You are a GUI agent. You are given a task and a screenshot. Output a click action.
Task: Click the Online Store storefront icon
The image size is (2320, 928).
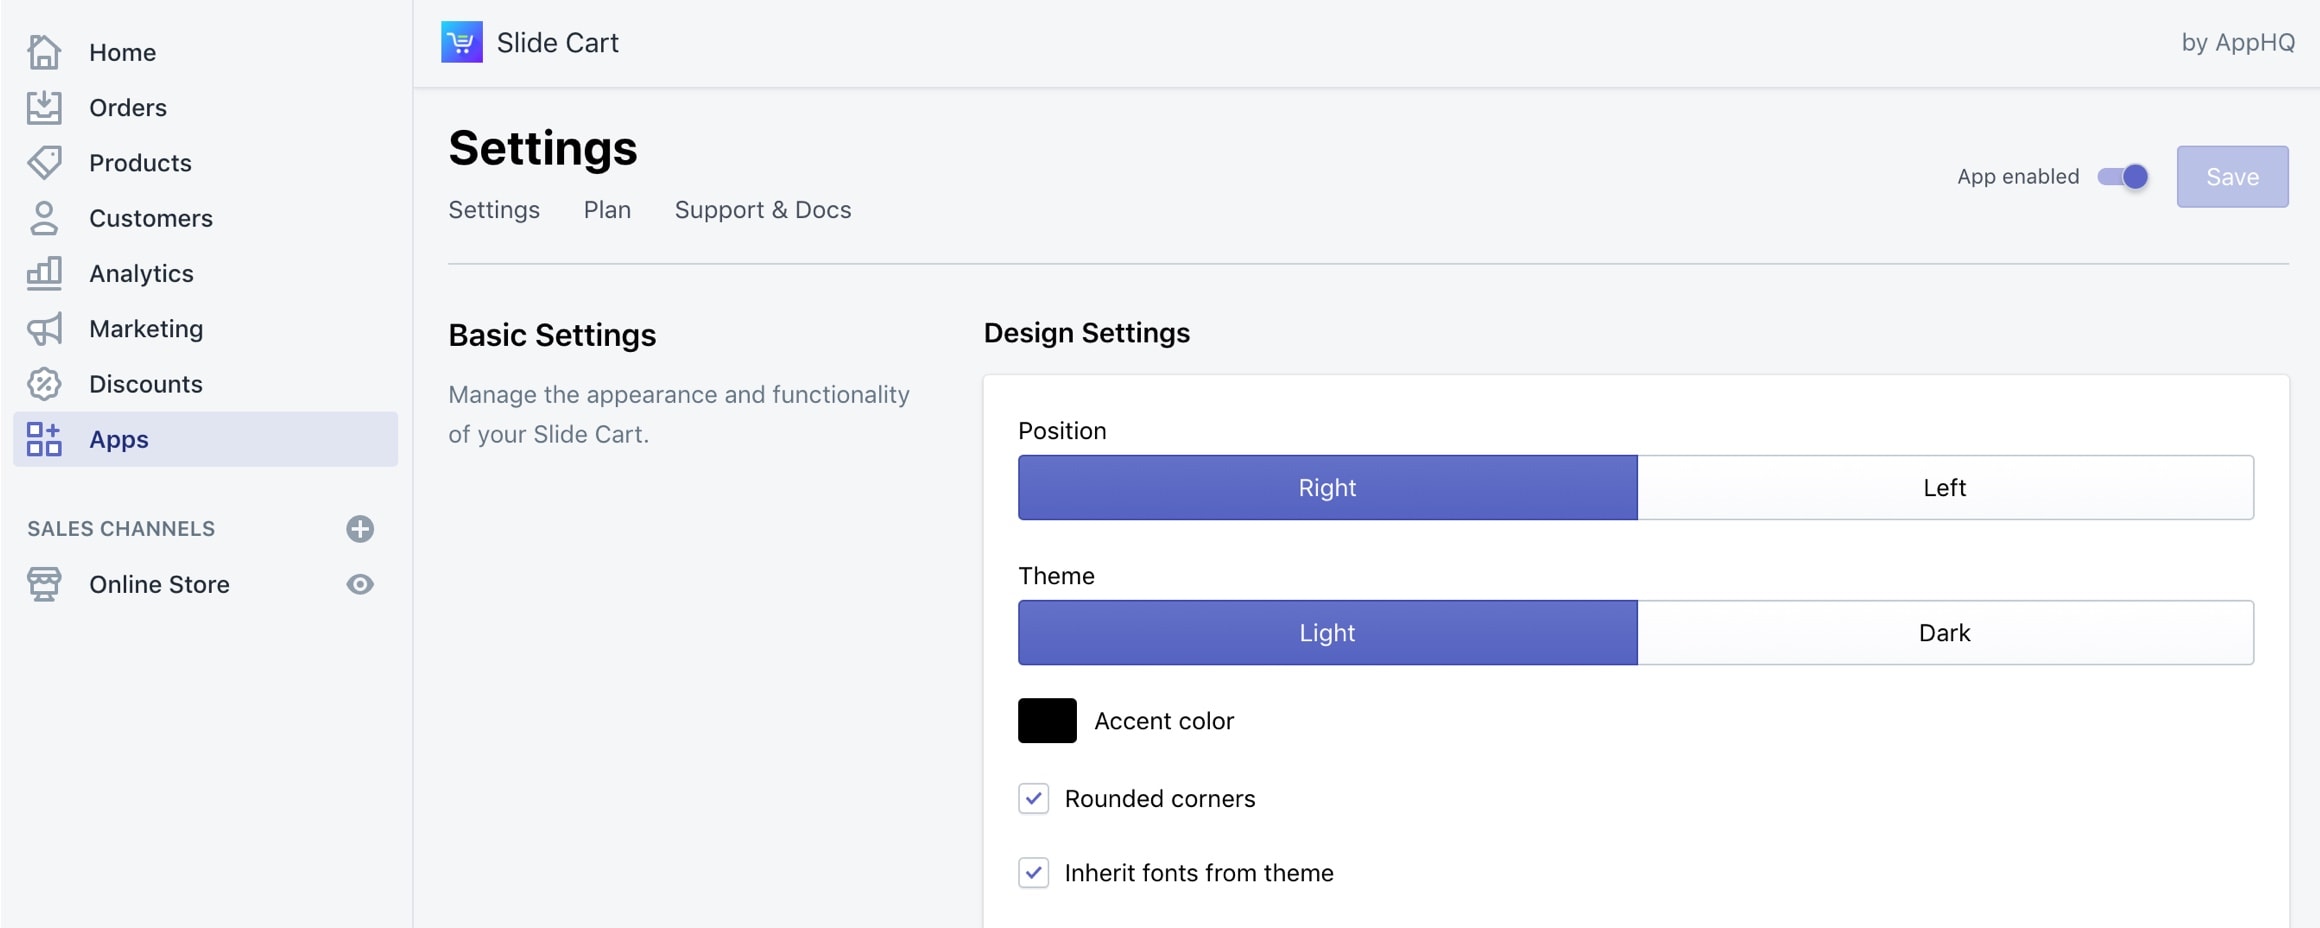coord(44,584)
